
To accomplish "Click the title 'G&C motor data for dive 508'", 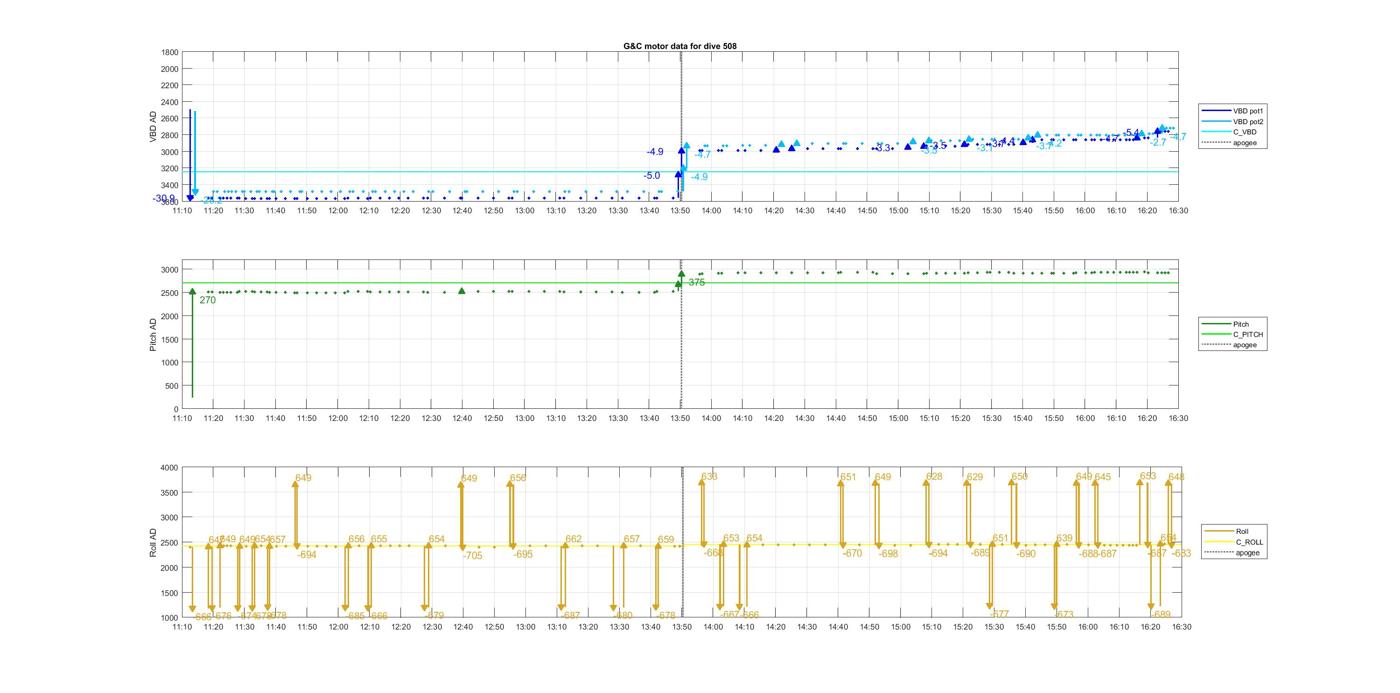I will pyautogui.click(x=680, y=46).
